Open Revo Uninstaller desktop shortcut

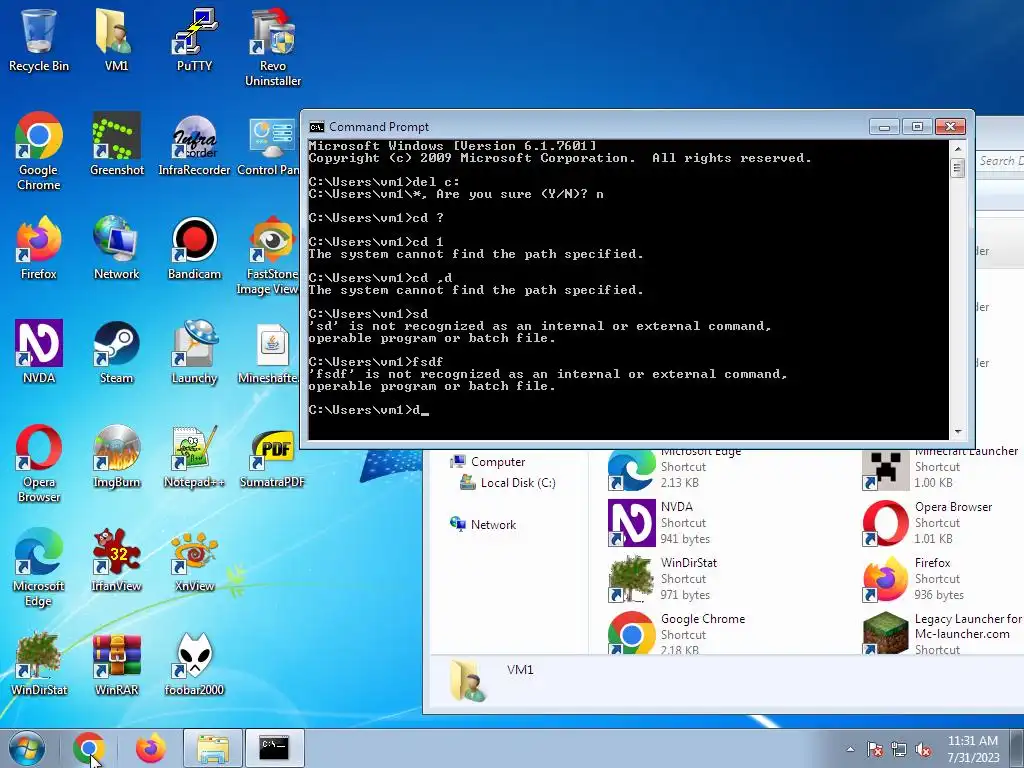(272, 47)
